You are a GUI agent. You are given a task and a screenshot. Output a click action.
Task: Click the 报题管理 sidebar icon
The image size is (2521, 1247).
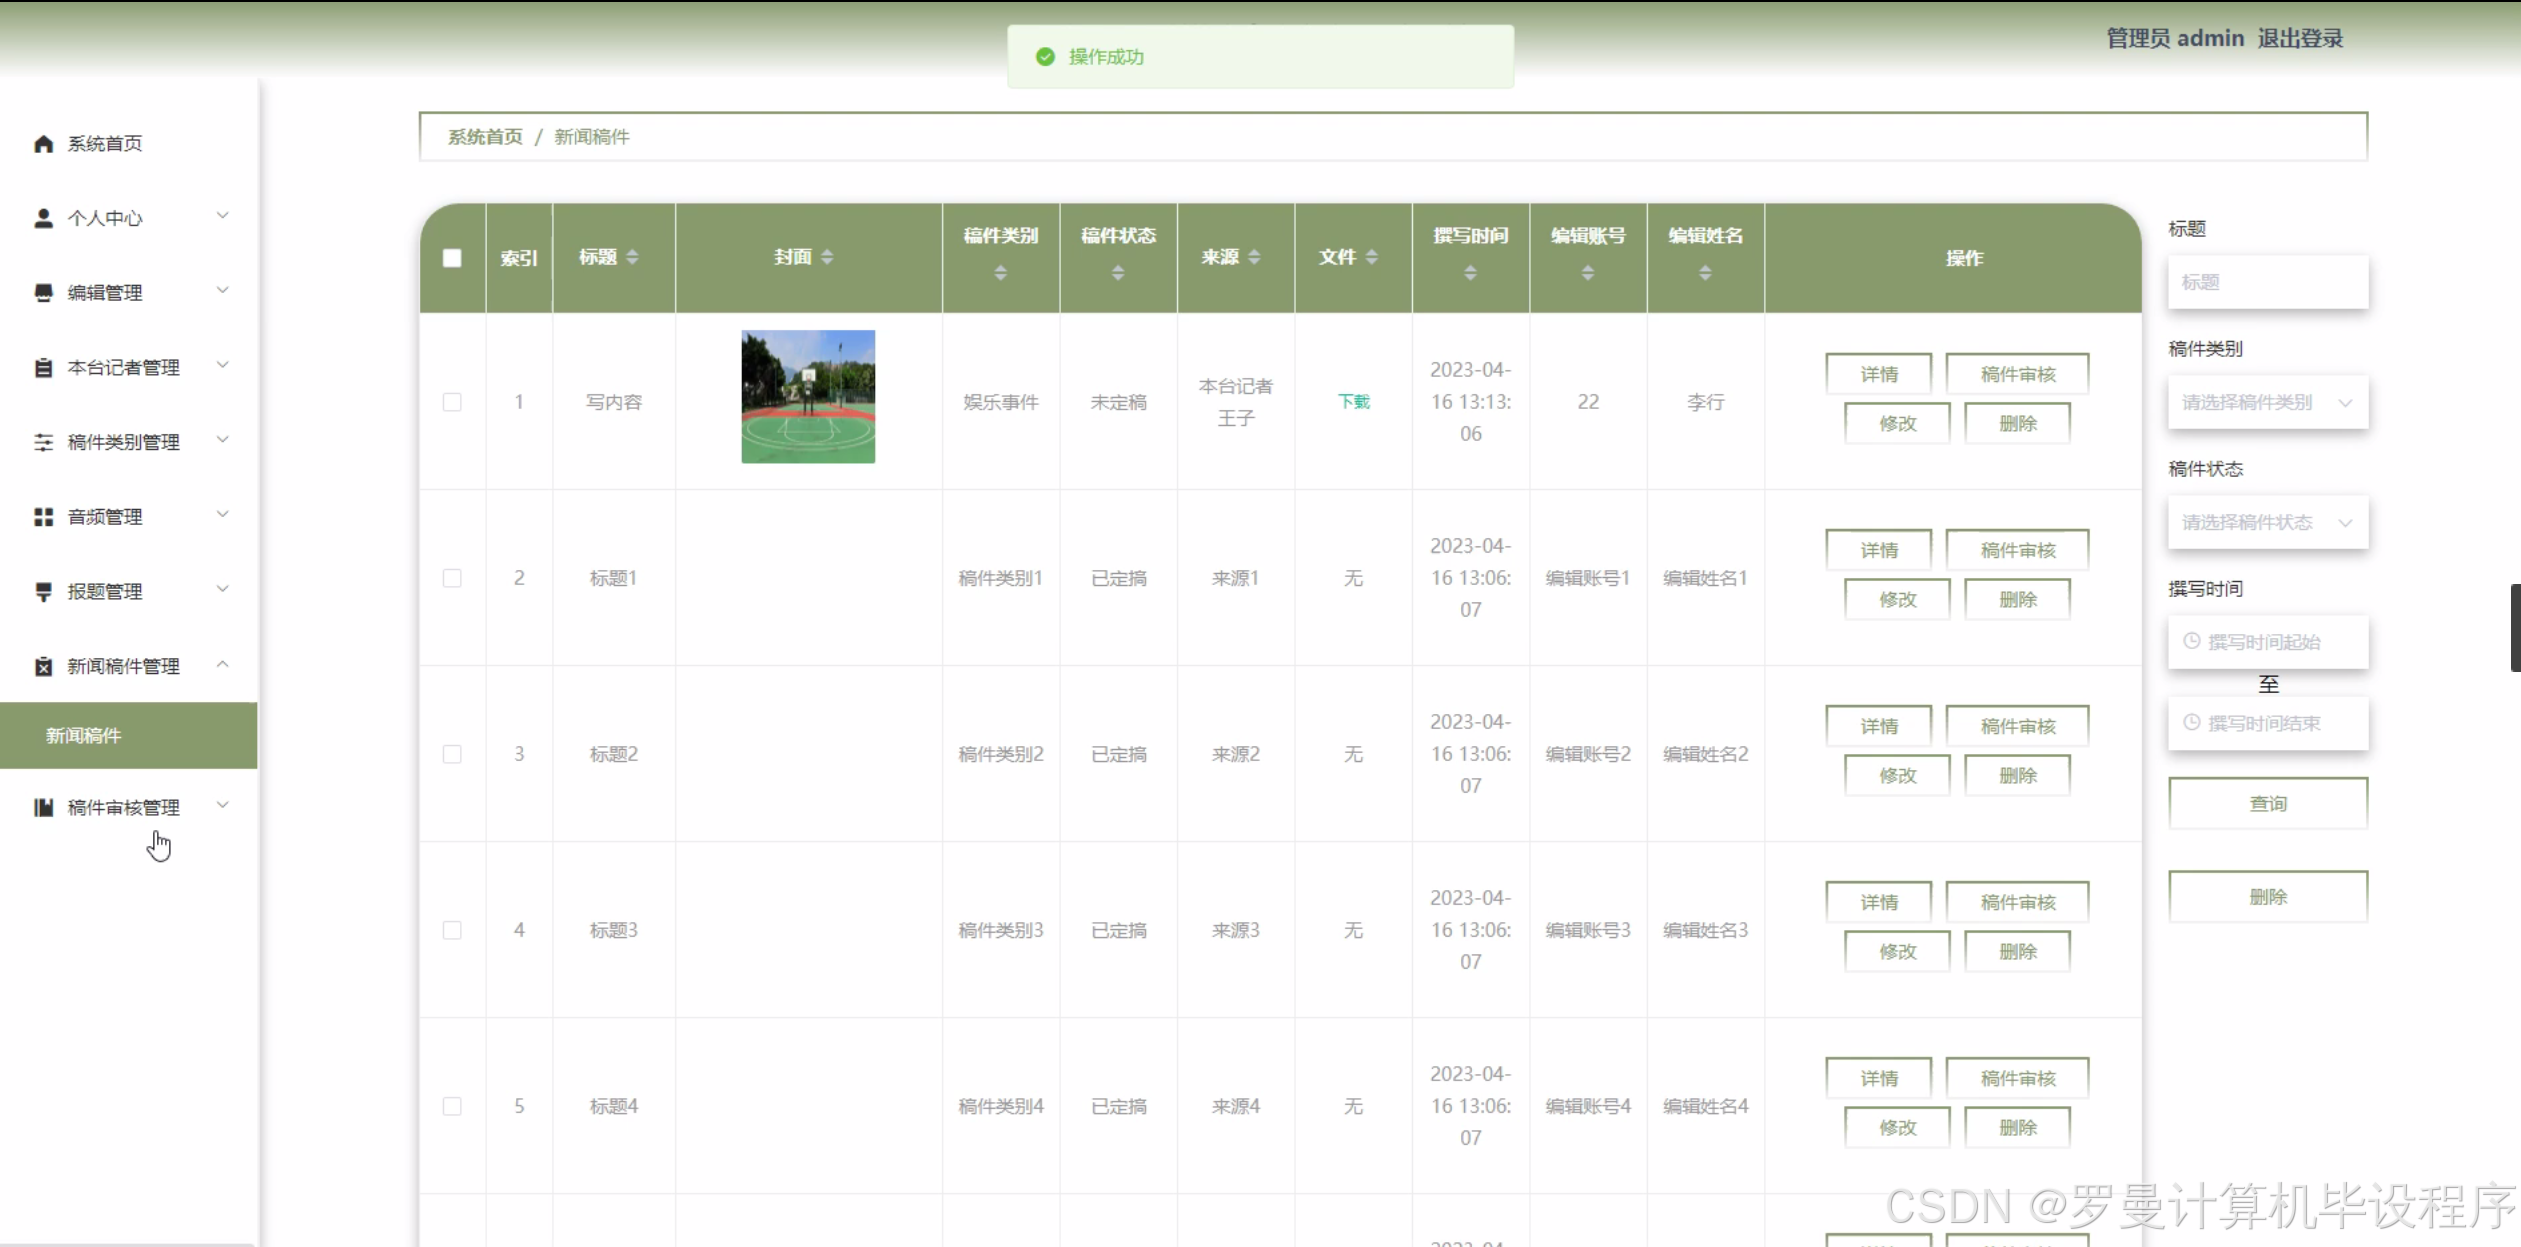click(x=43, y=592)
